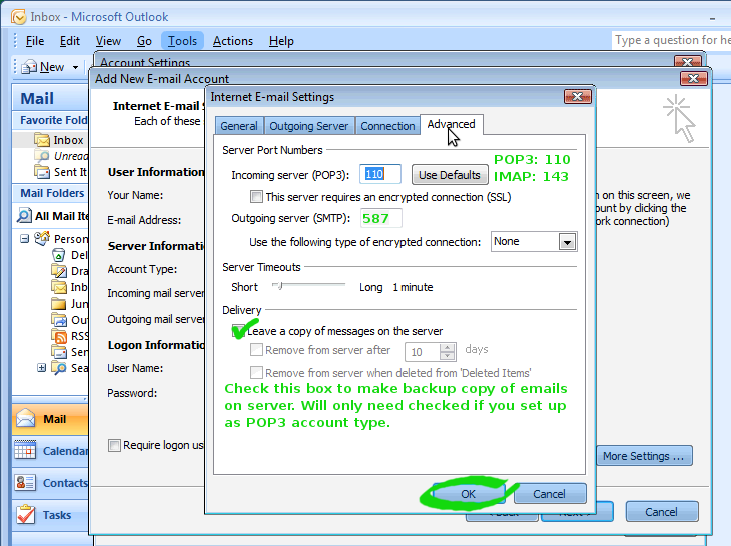
Task: Click the days count field showing 10
Action: (423, 352)
